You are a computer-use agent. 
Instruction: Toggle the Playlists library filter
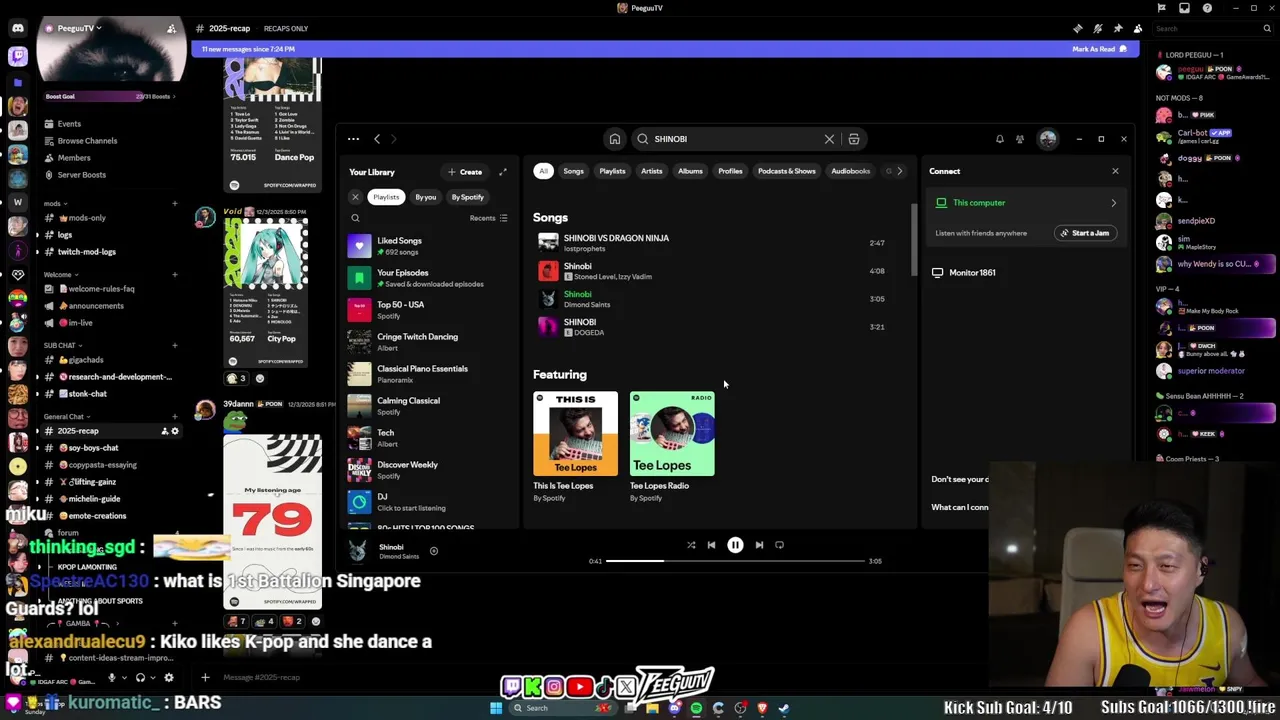coord(386,197)
